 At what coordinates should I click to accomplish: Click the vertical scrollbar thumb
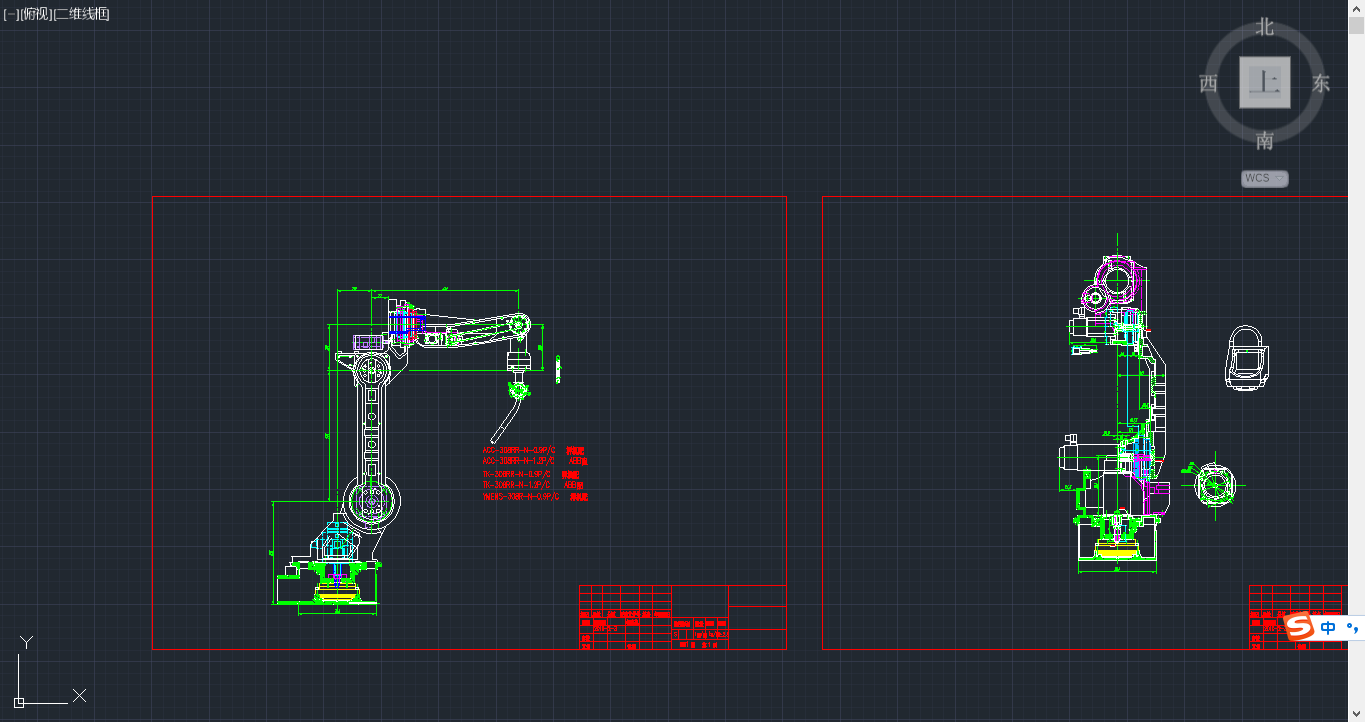click(1357, 26)
